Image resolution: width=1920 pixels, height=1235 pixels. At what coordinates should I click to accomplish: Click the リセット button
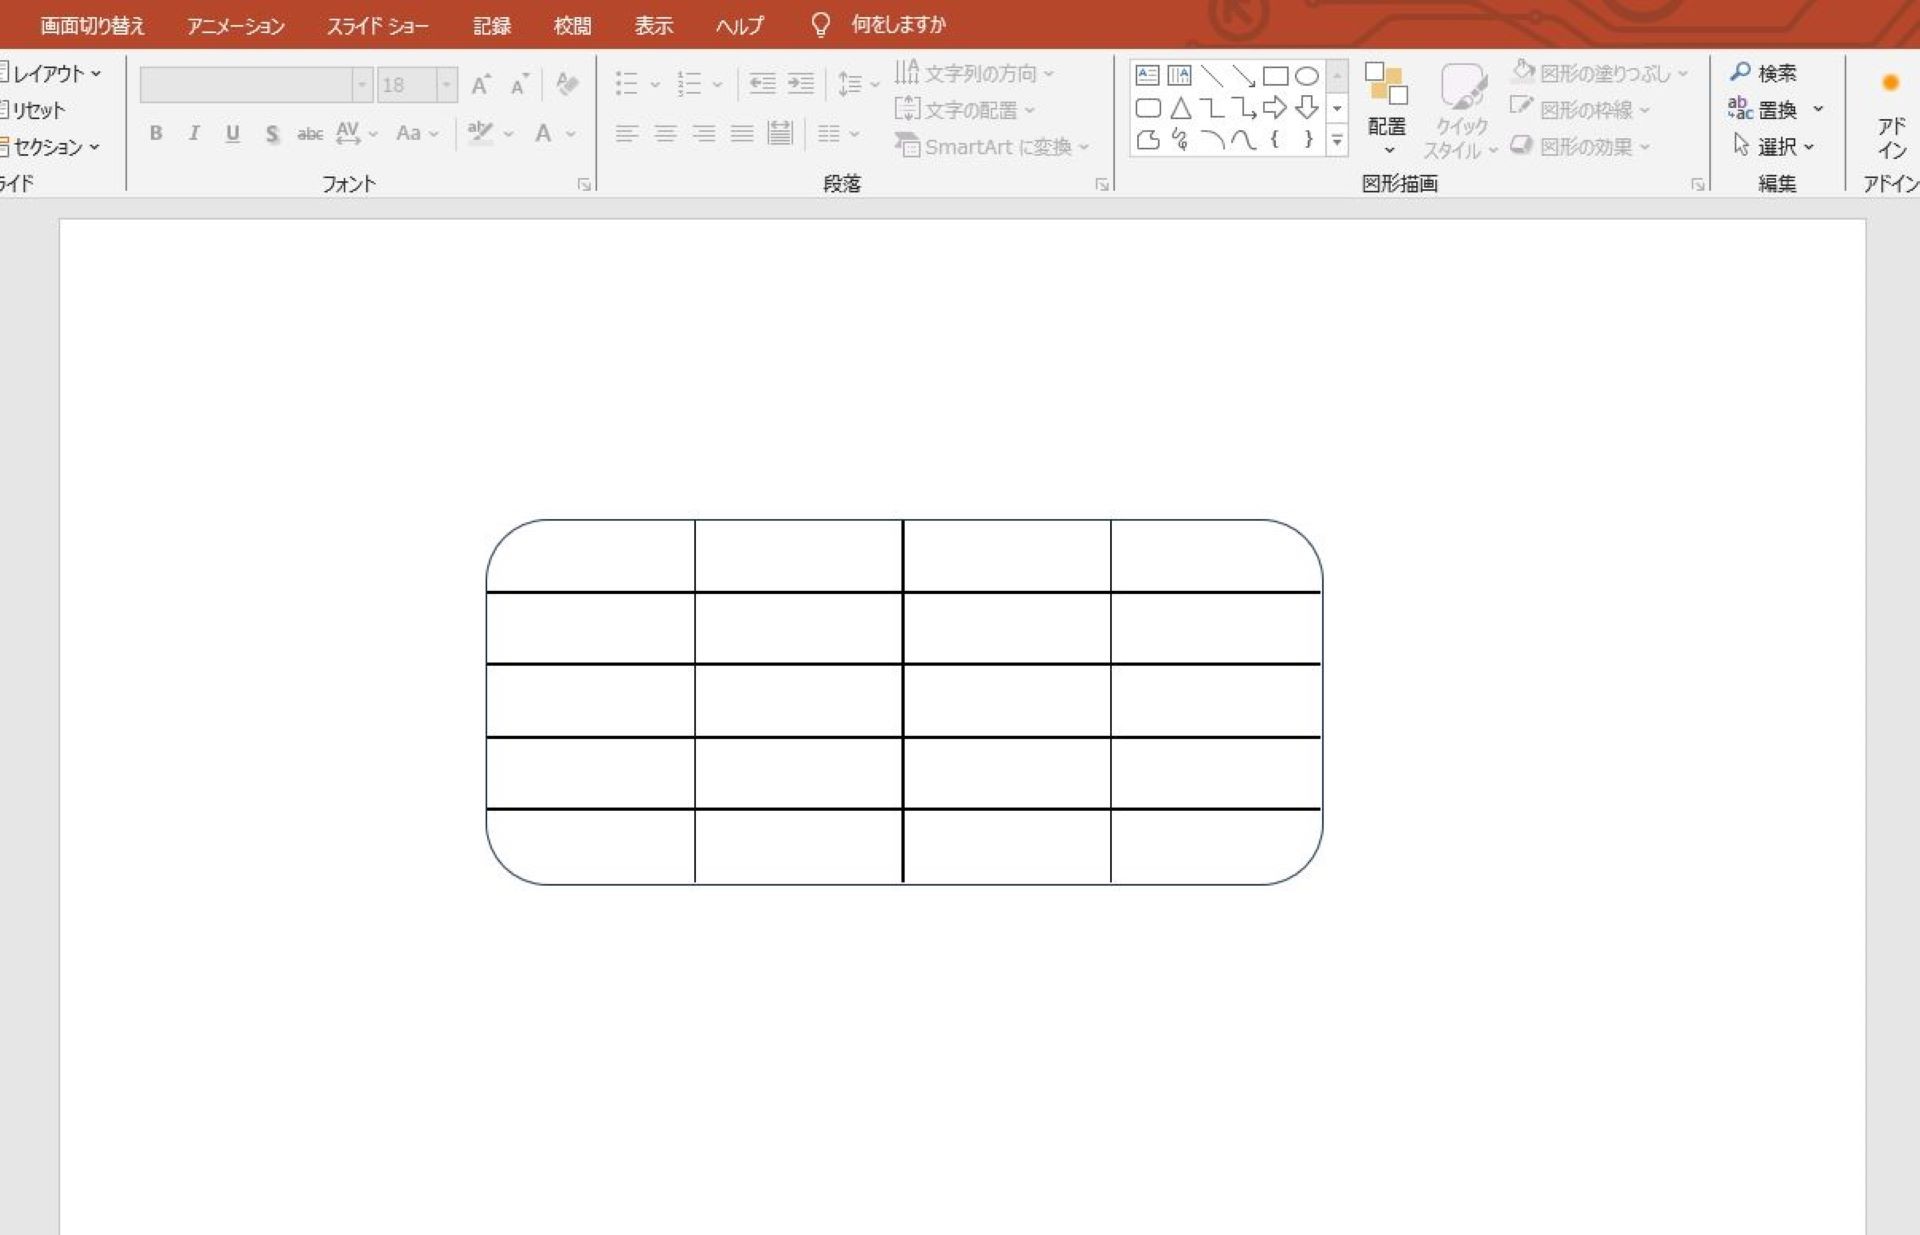pyautogui.click(x=33, y=110)
